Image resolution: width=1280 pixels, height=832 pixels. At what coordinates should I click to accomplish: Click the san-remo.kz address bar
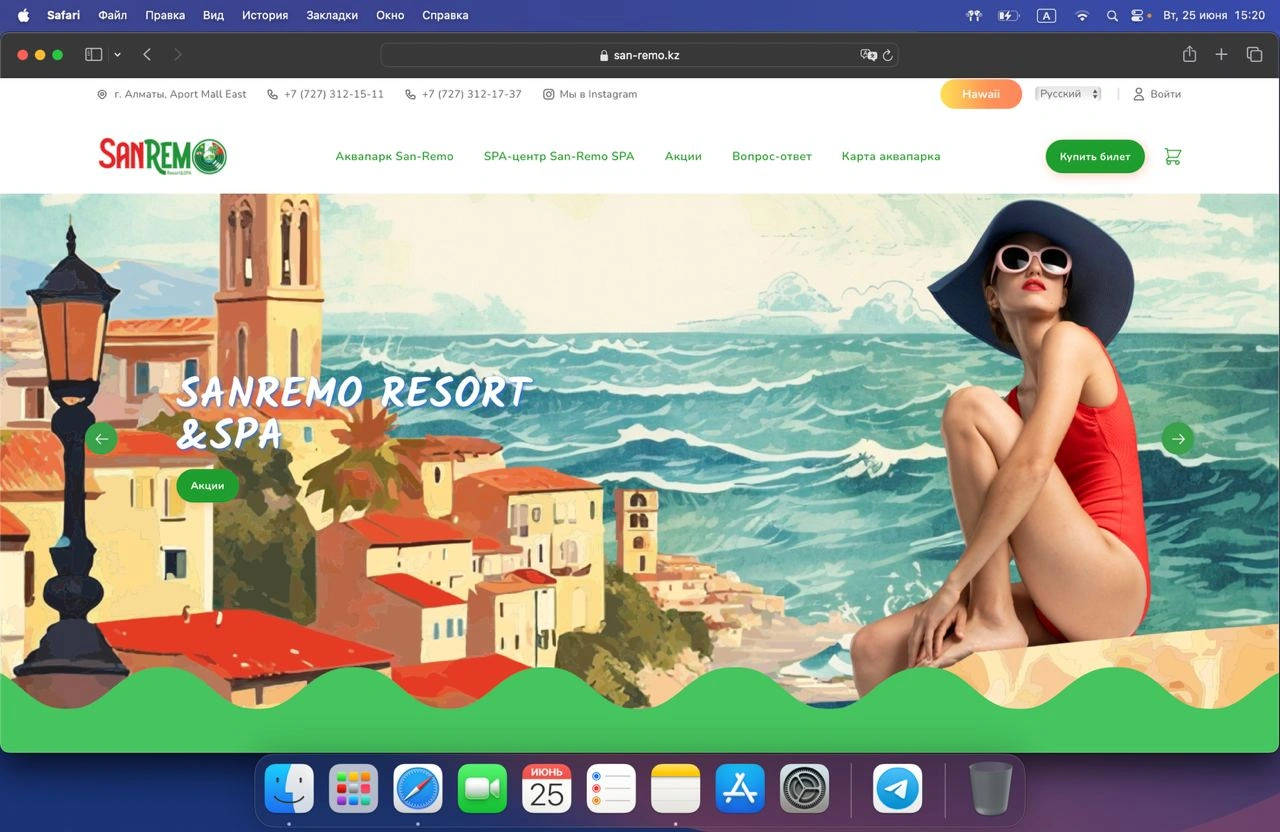(x=639, y=55)
